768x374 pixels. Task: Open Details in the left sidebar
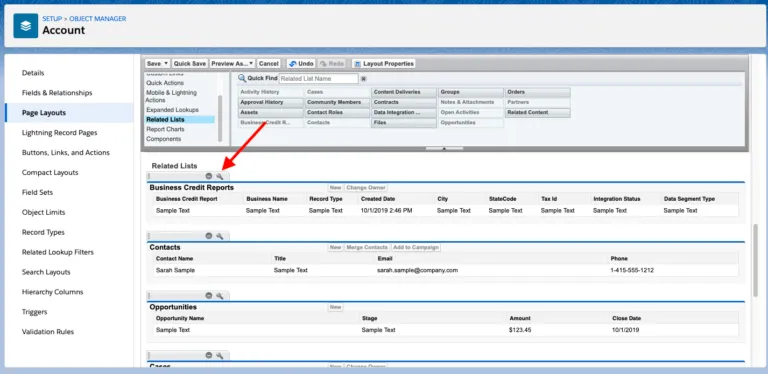33,73
